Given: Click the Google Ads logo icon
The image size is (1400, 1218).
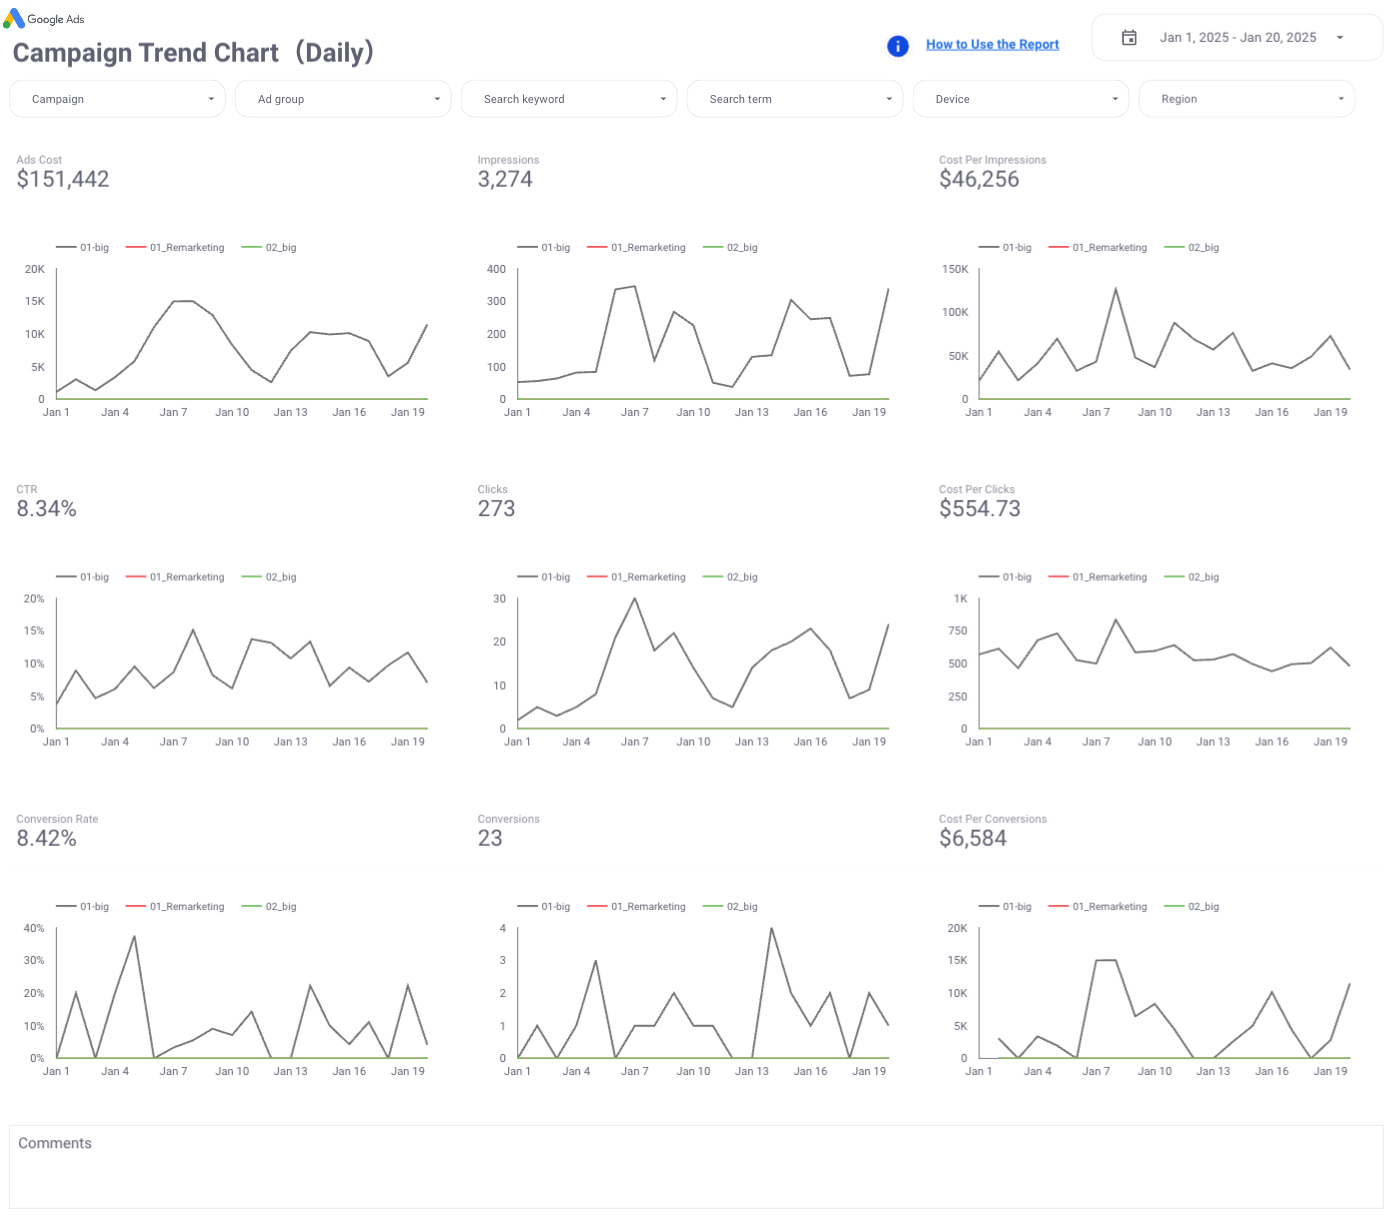Looking at the screenshot, I should (x=14, y=19).
